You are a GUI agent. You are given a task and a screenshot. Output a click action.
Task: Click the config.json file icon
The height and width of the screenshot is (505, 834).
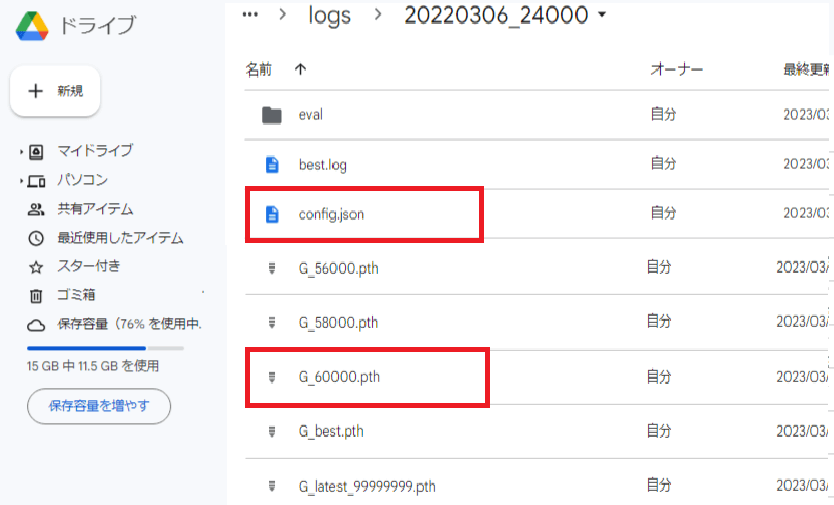271,214
